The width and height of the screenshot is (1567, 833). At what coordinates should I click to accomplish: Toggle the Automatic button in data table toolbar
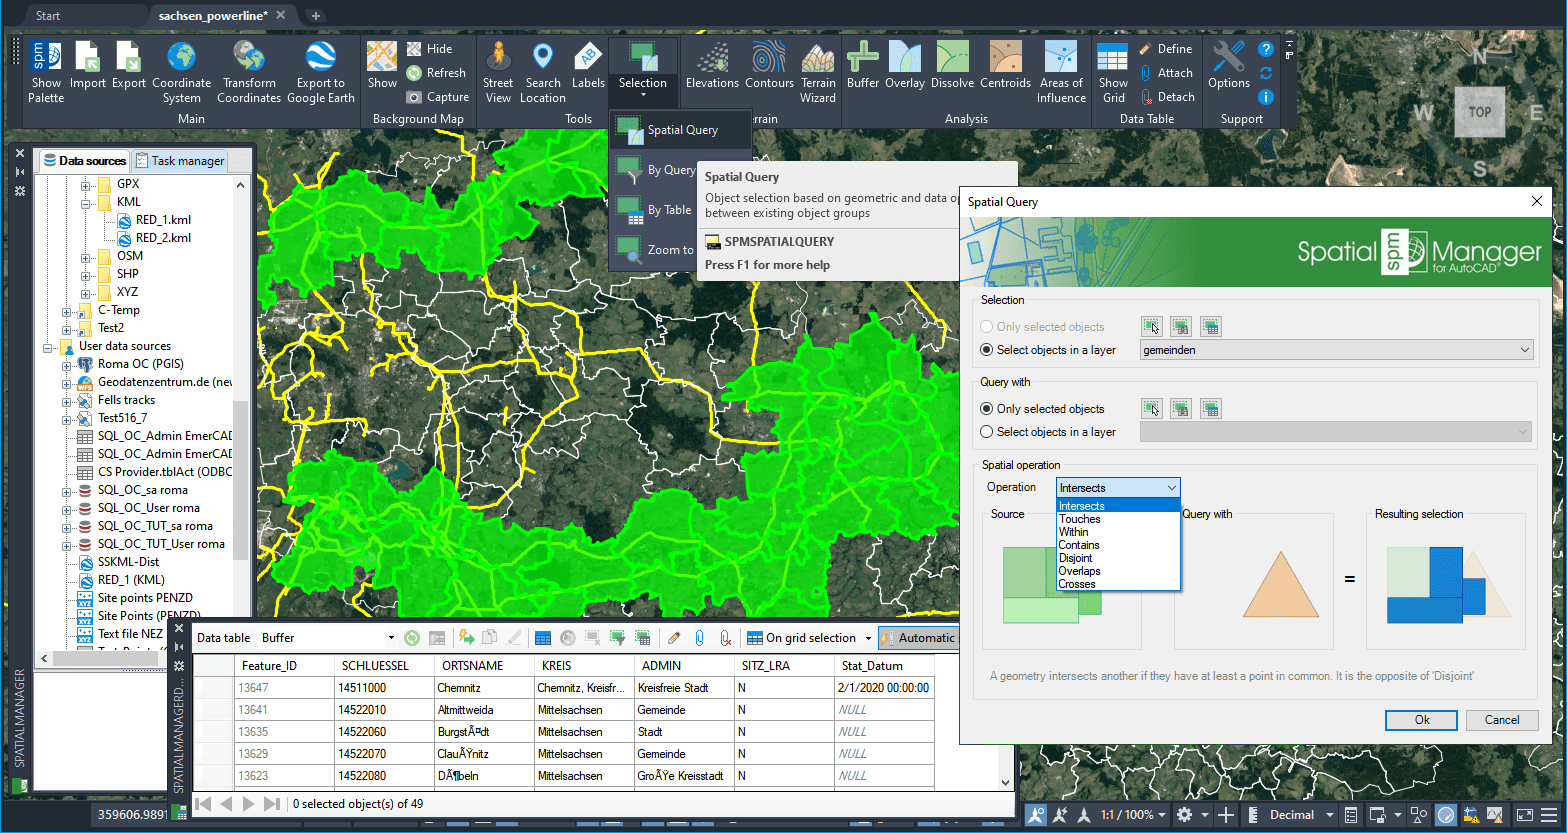[x=919, y=638]
